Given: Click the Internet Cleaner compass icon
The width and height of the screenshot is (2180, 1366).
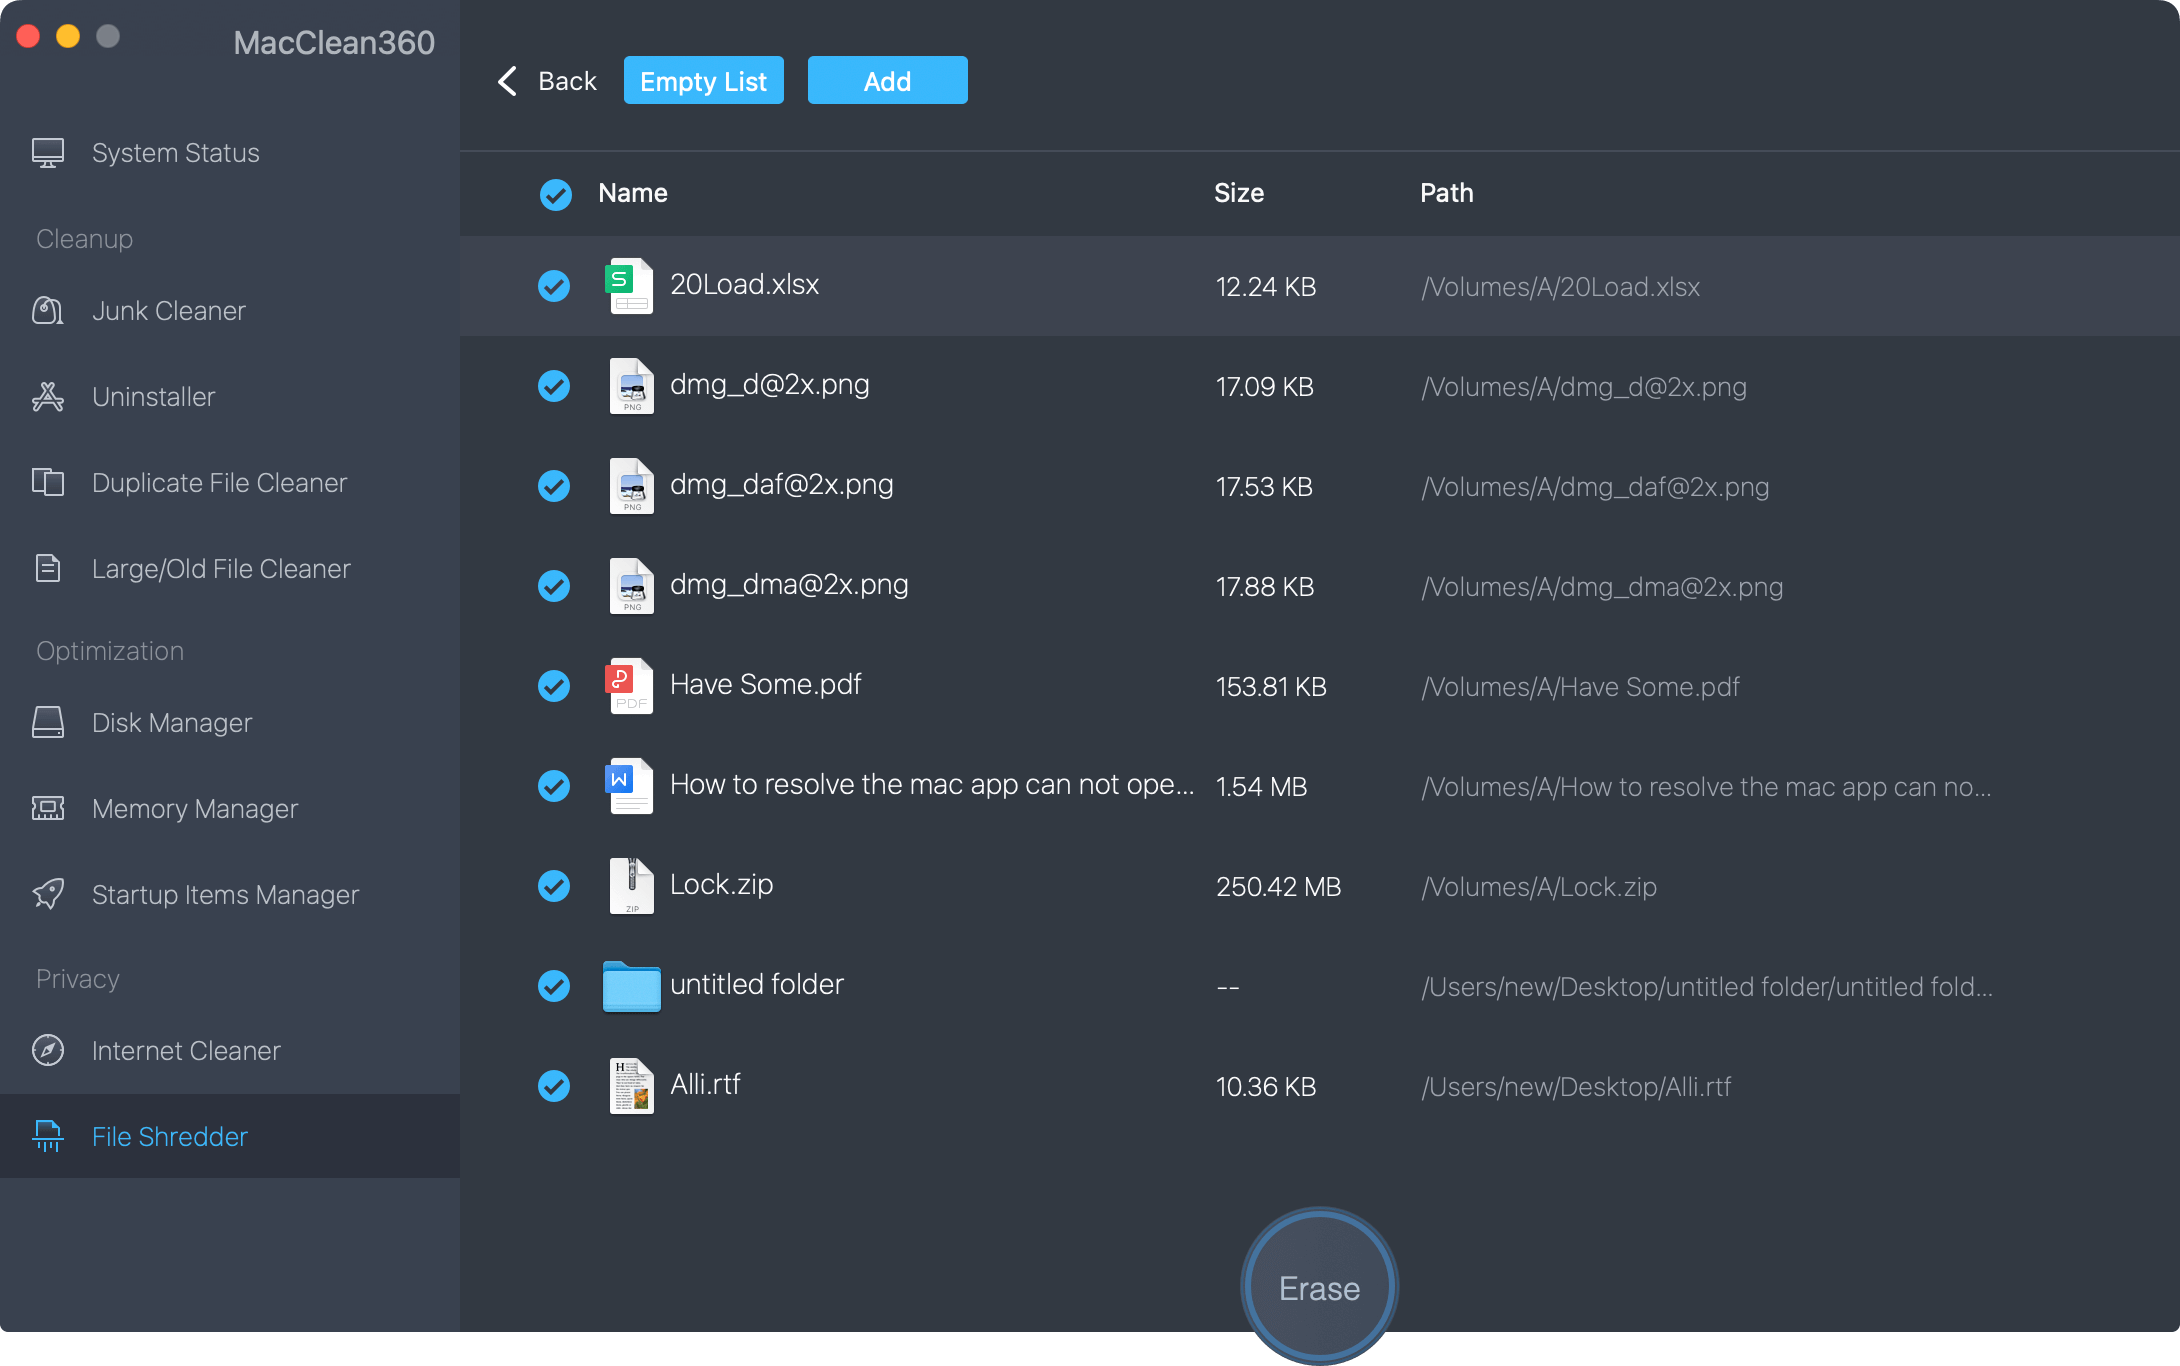Looking at the screenshot, I should (x=47, y=1050).
